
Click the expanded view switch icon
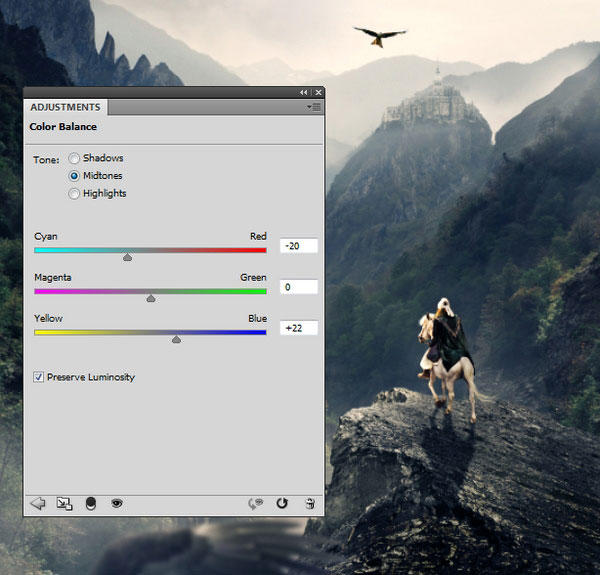(x=64, y=503)
